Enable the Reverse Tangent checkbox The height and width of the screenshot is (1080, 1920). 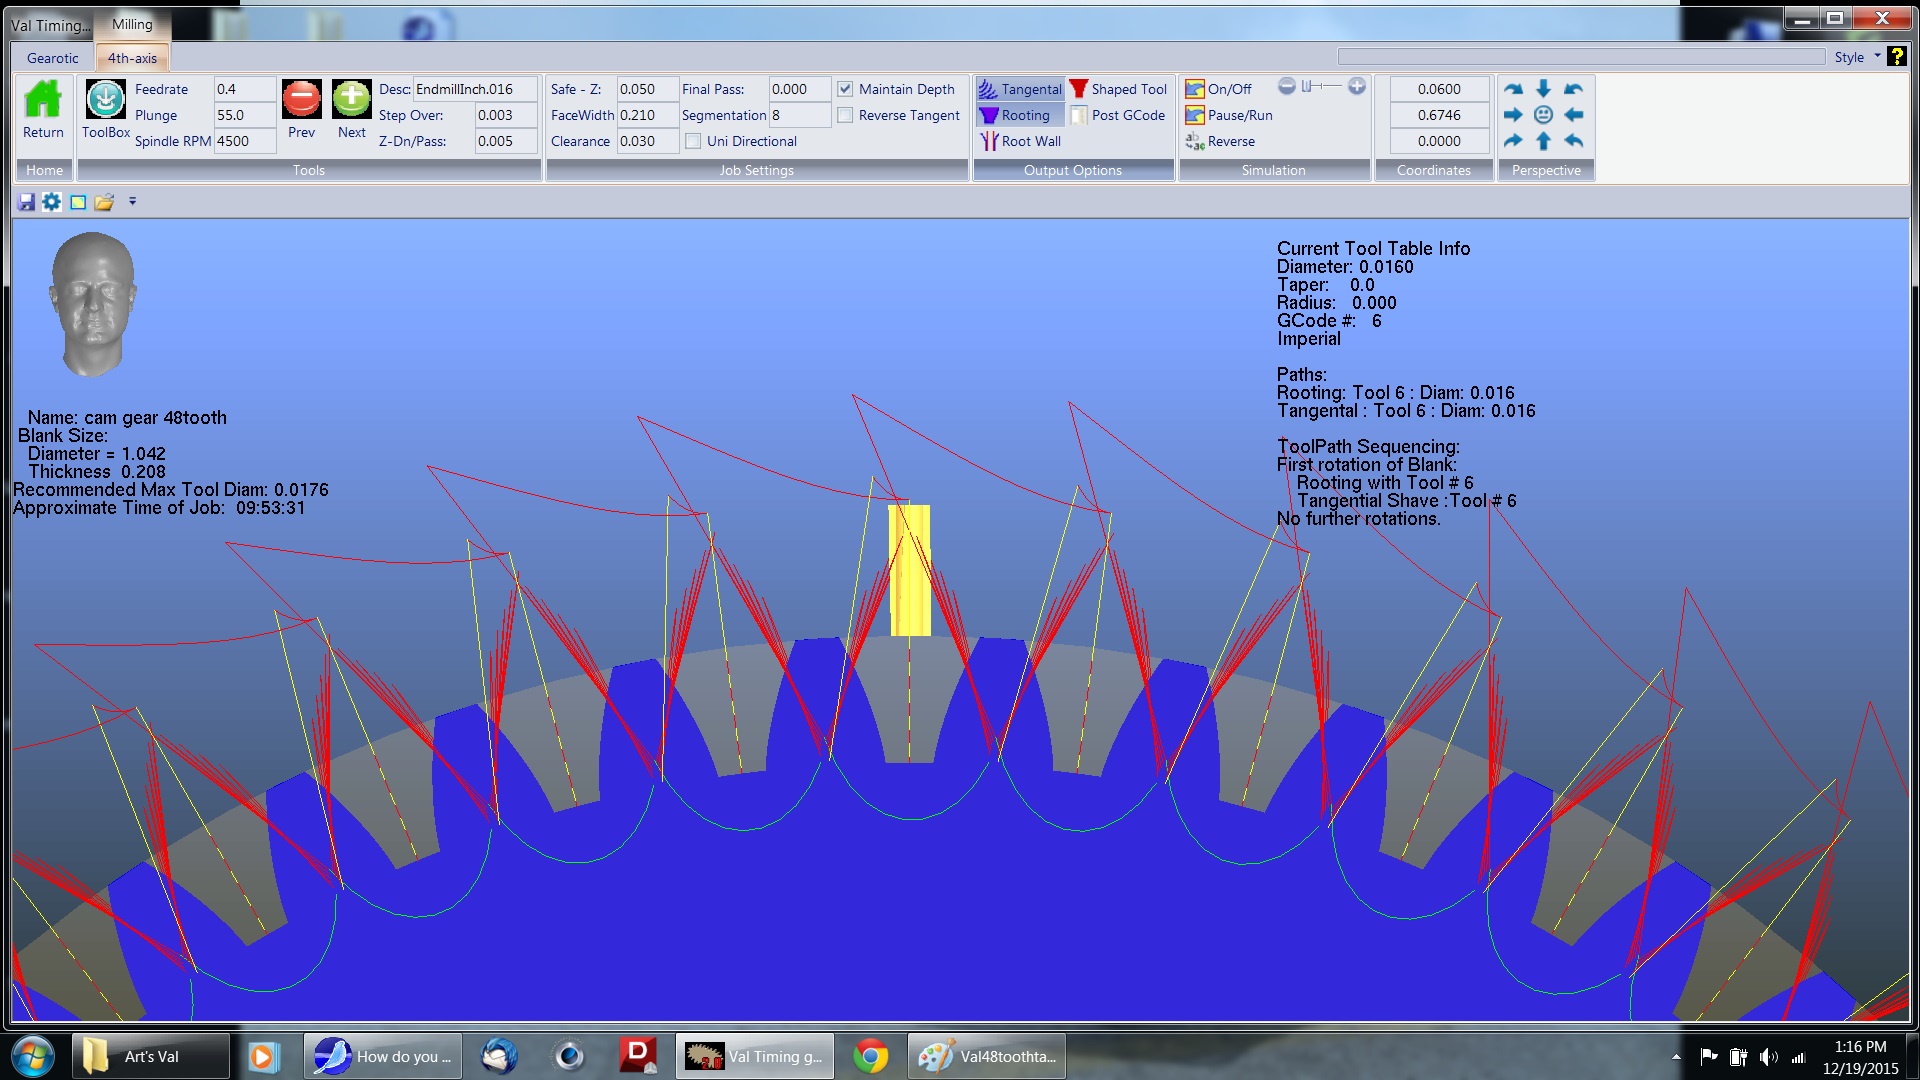click(845, 115)
